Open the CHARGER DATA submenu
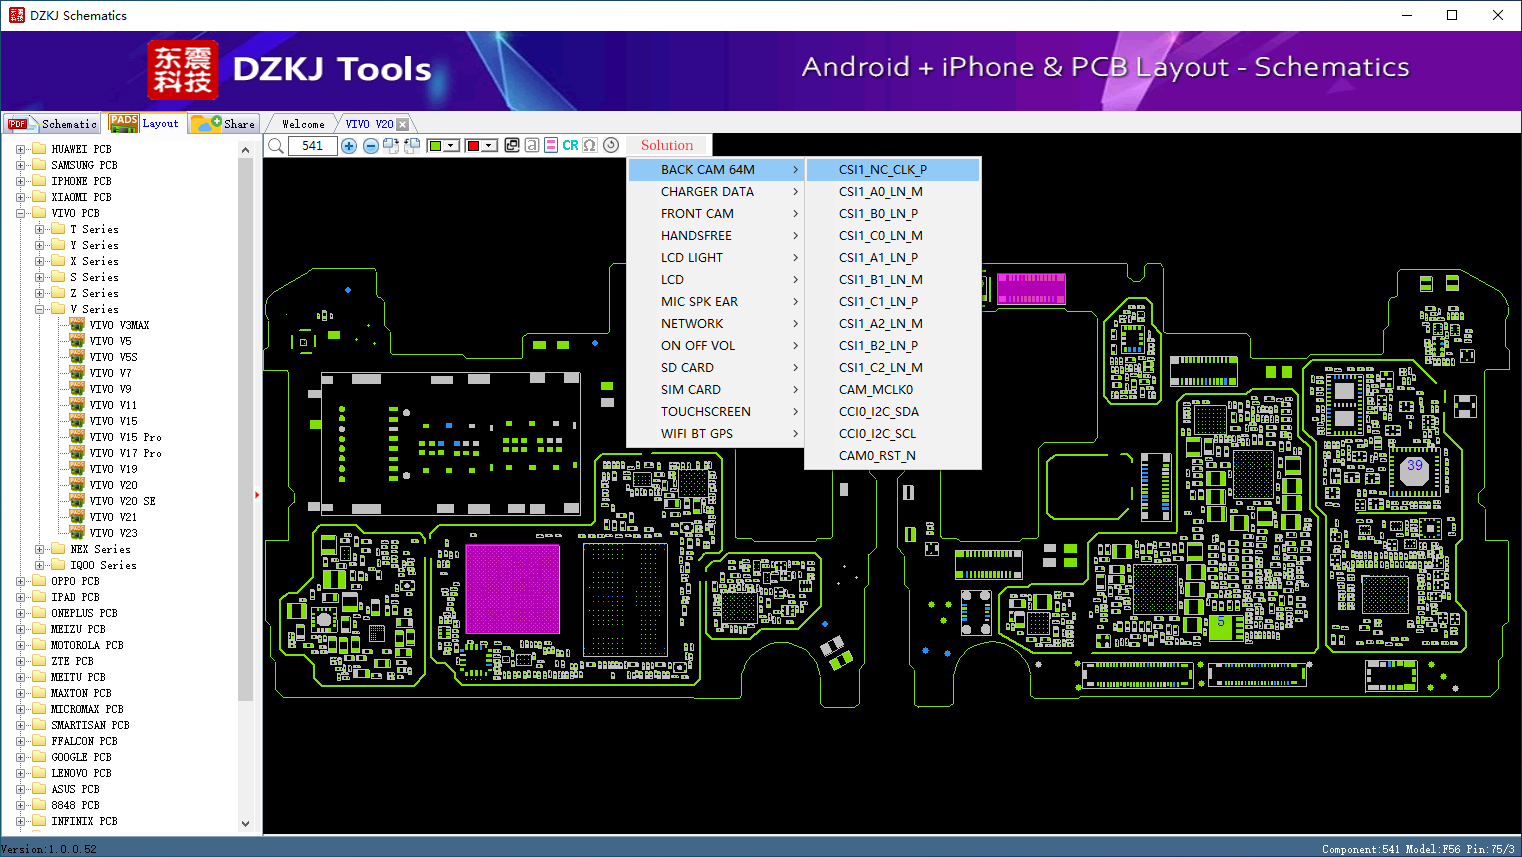 (x=716, y=192)
